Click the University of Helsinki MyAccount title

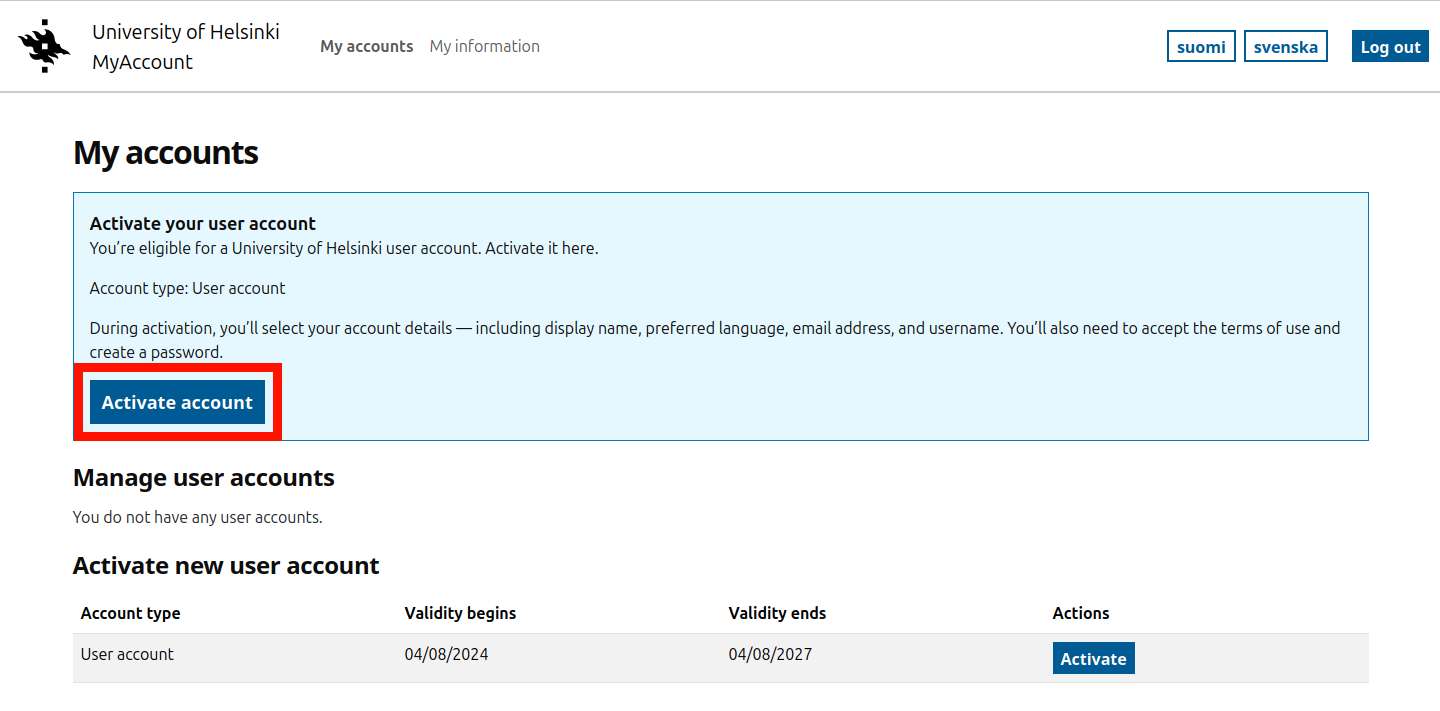click(185, 47)
